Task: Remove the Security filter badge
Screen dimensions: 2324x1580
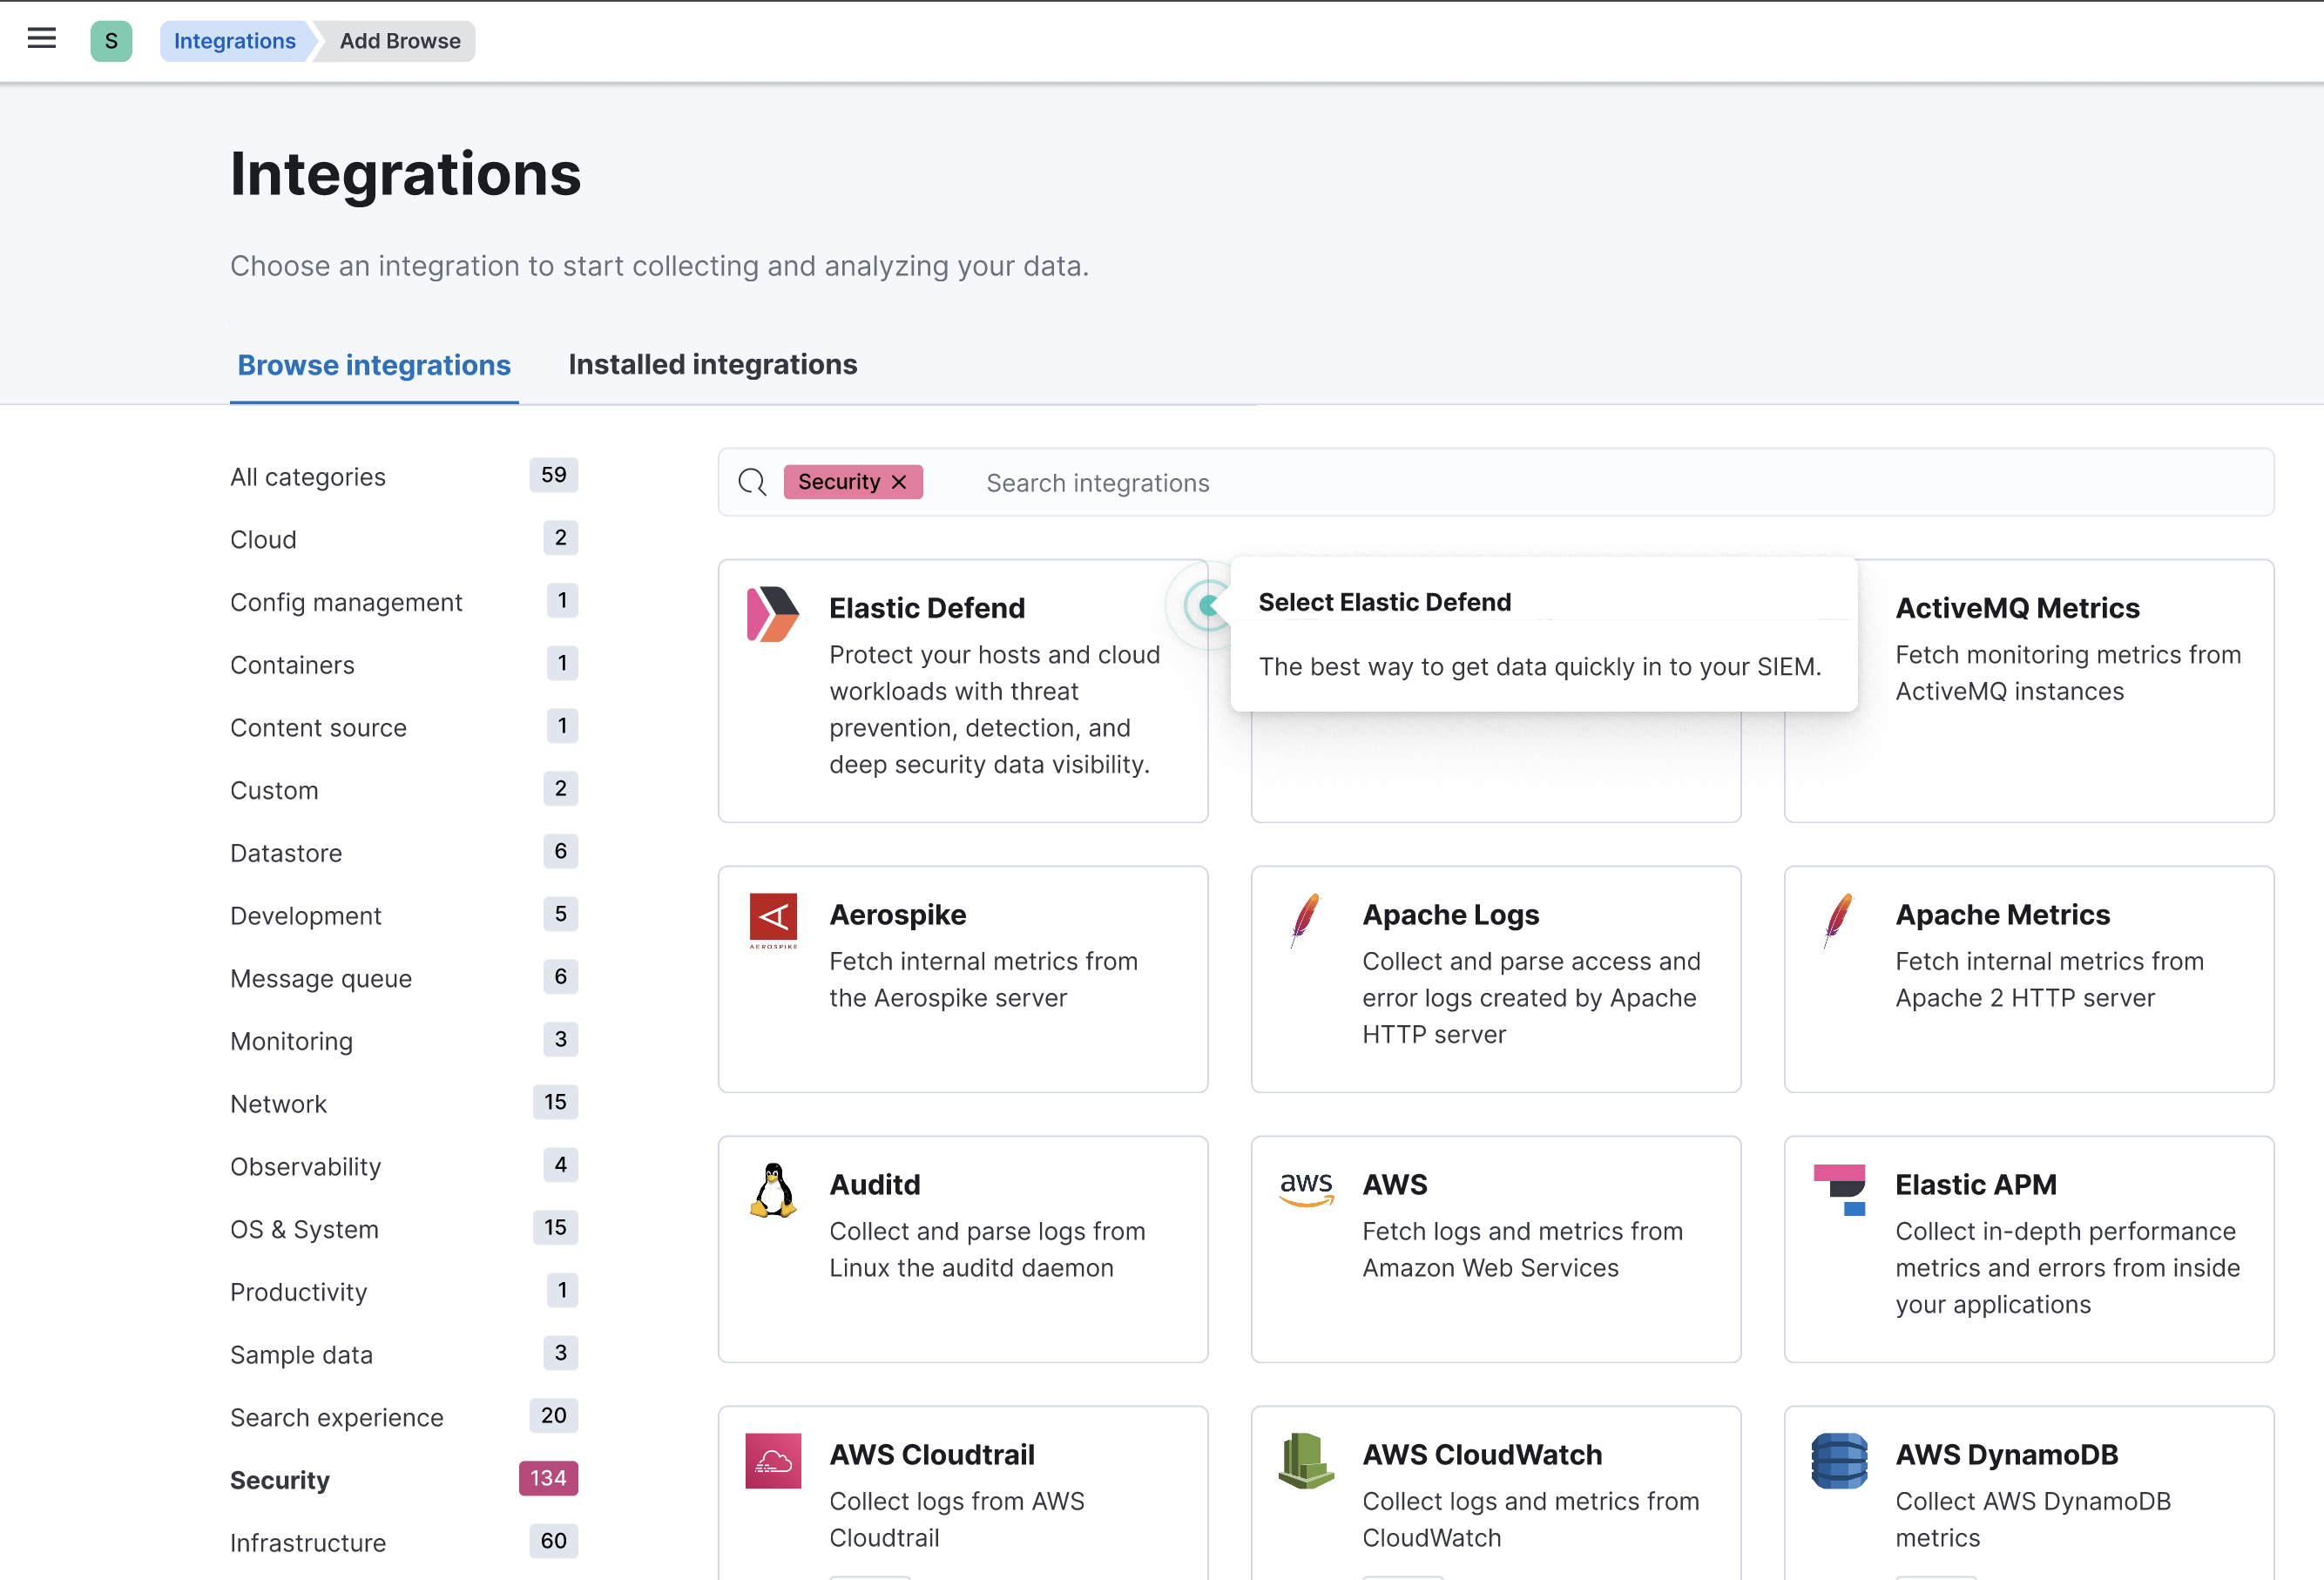Action: (x=897, y=482)
